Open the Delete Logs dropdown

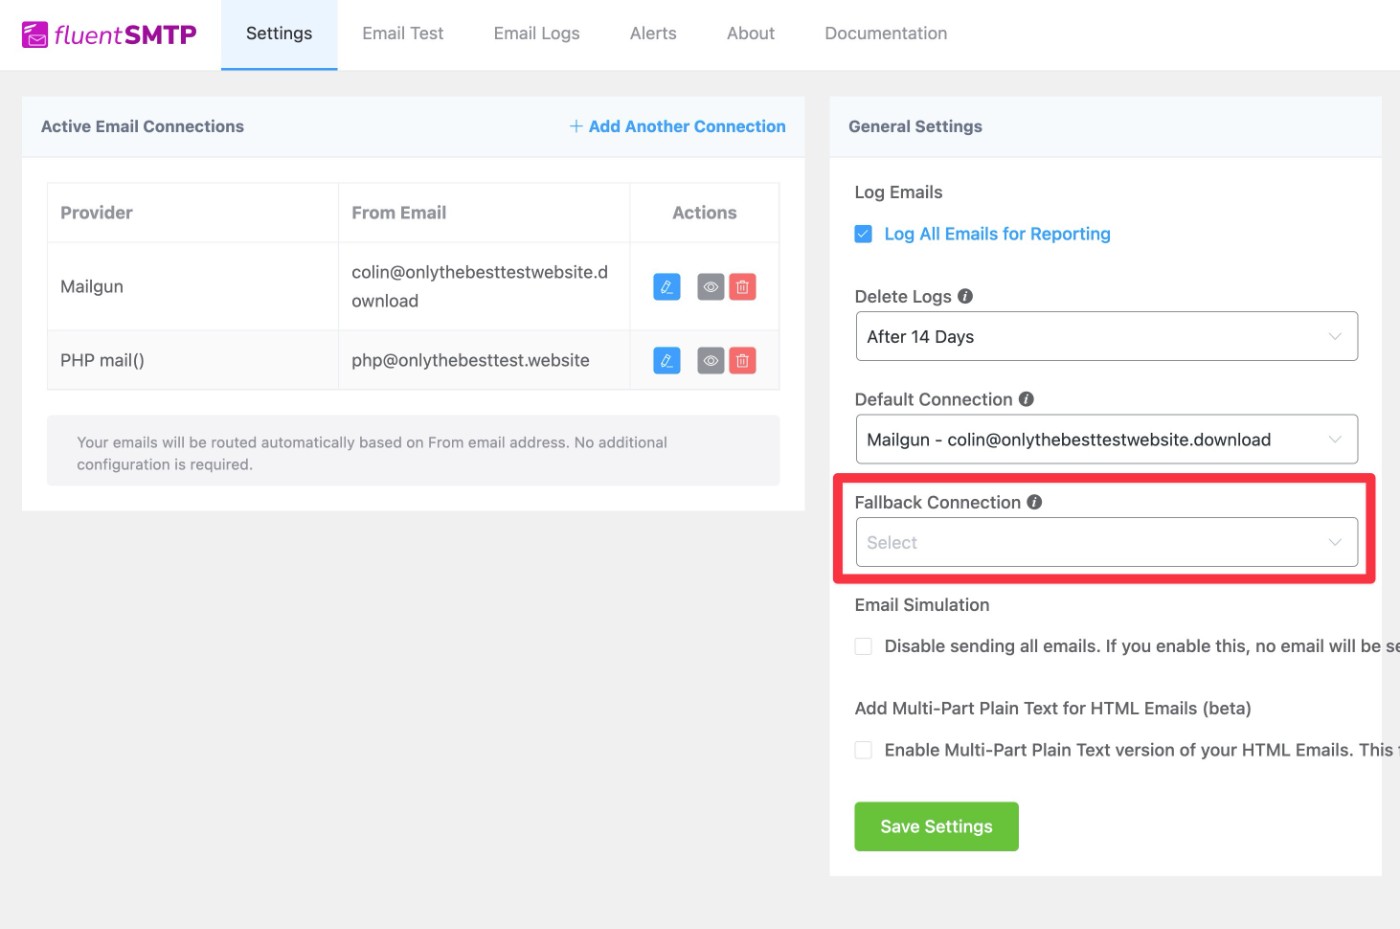(x=1106, y=336)
